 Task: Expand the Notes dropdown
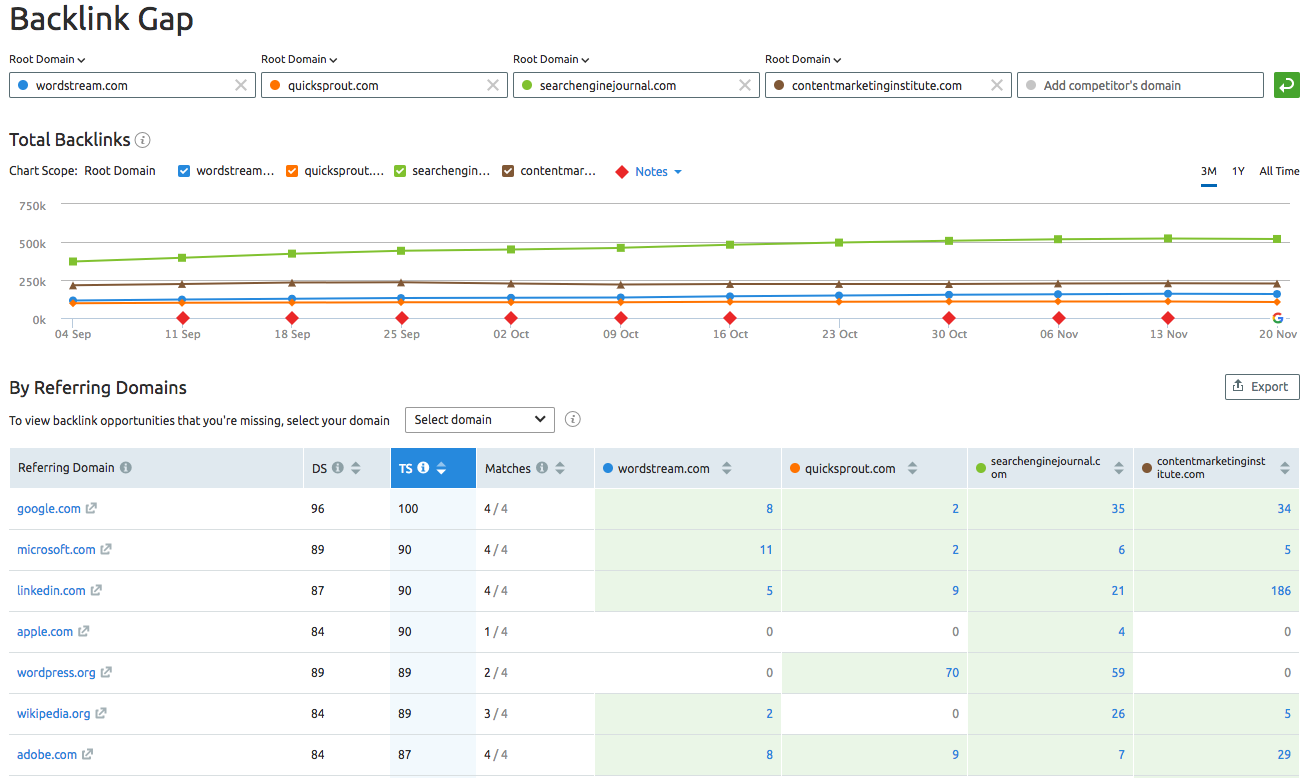click(x=659, y=171)
